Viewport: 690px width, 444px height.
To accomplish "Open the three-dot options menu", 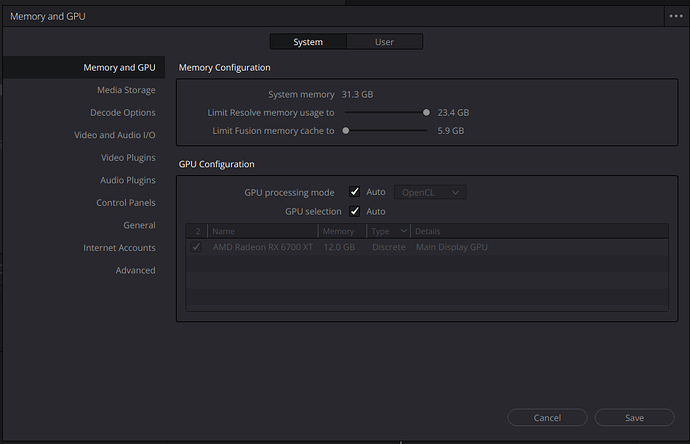I will (x=675, y=16).
